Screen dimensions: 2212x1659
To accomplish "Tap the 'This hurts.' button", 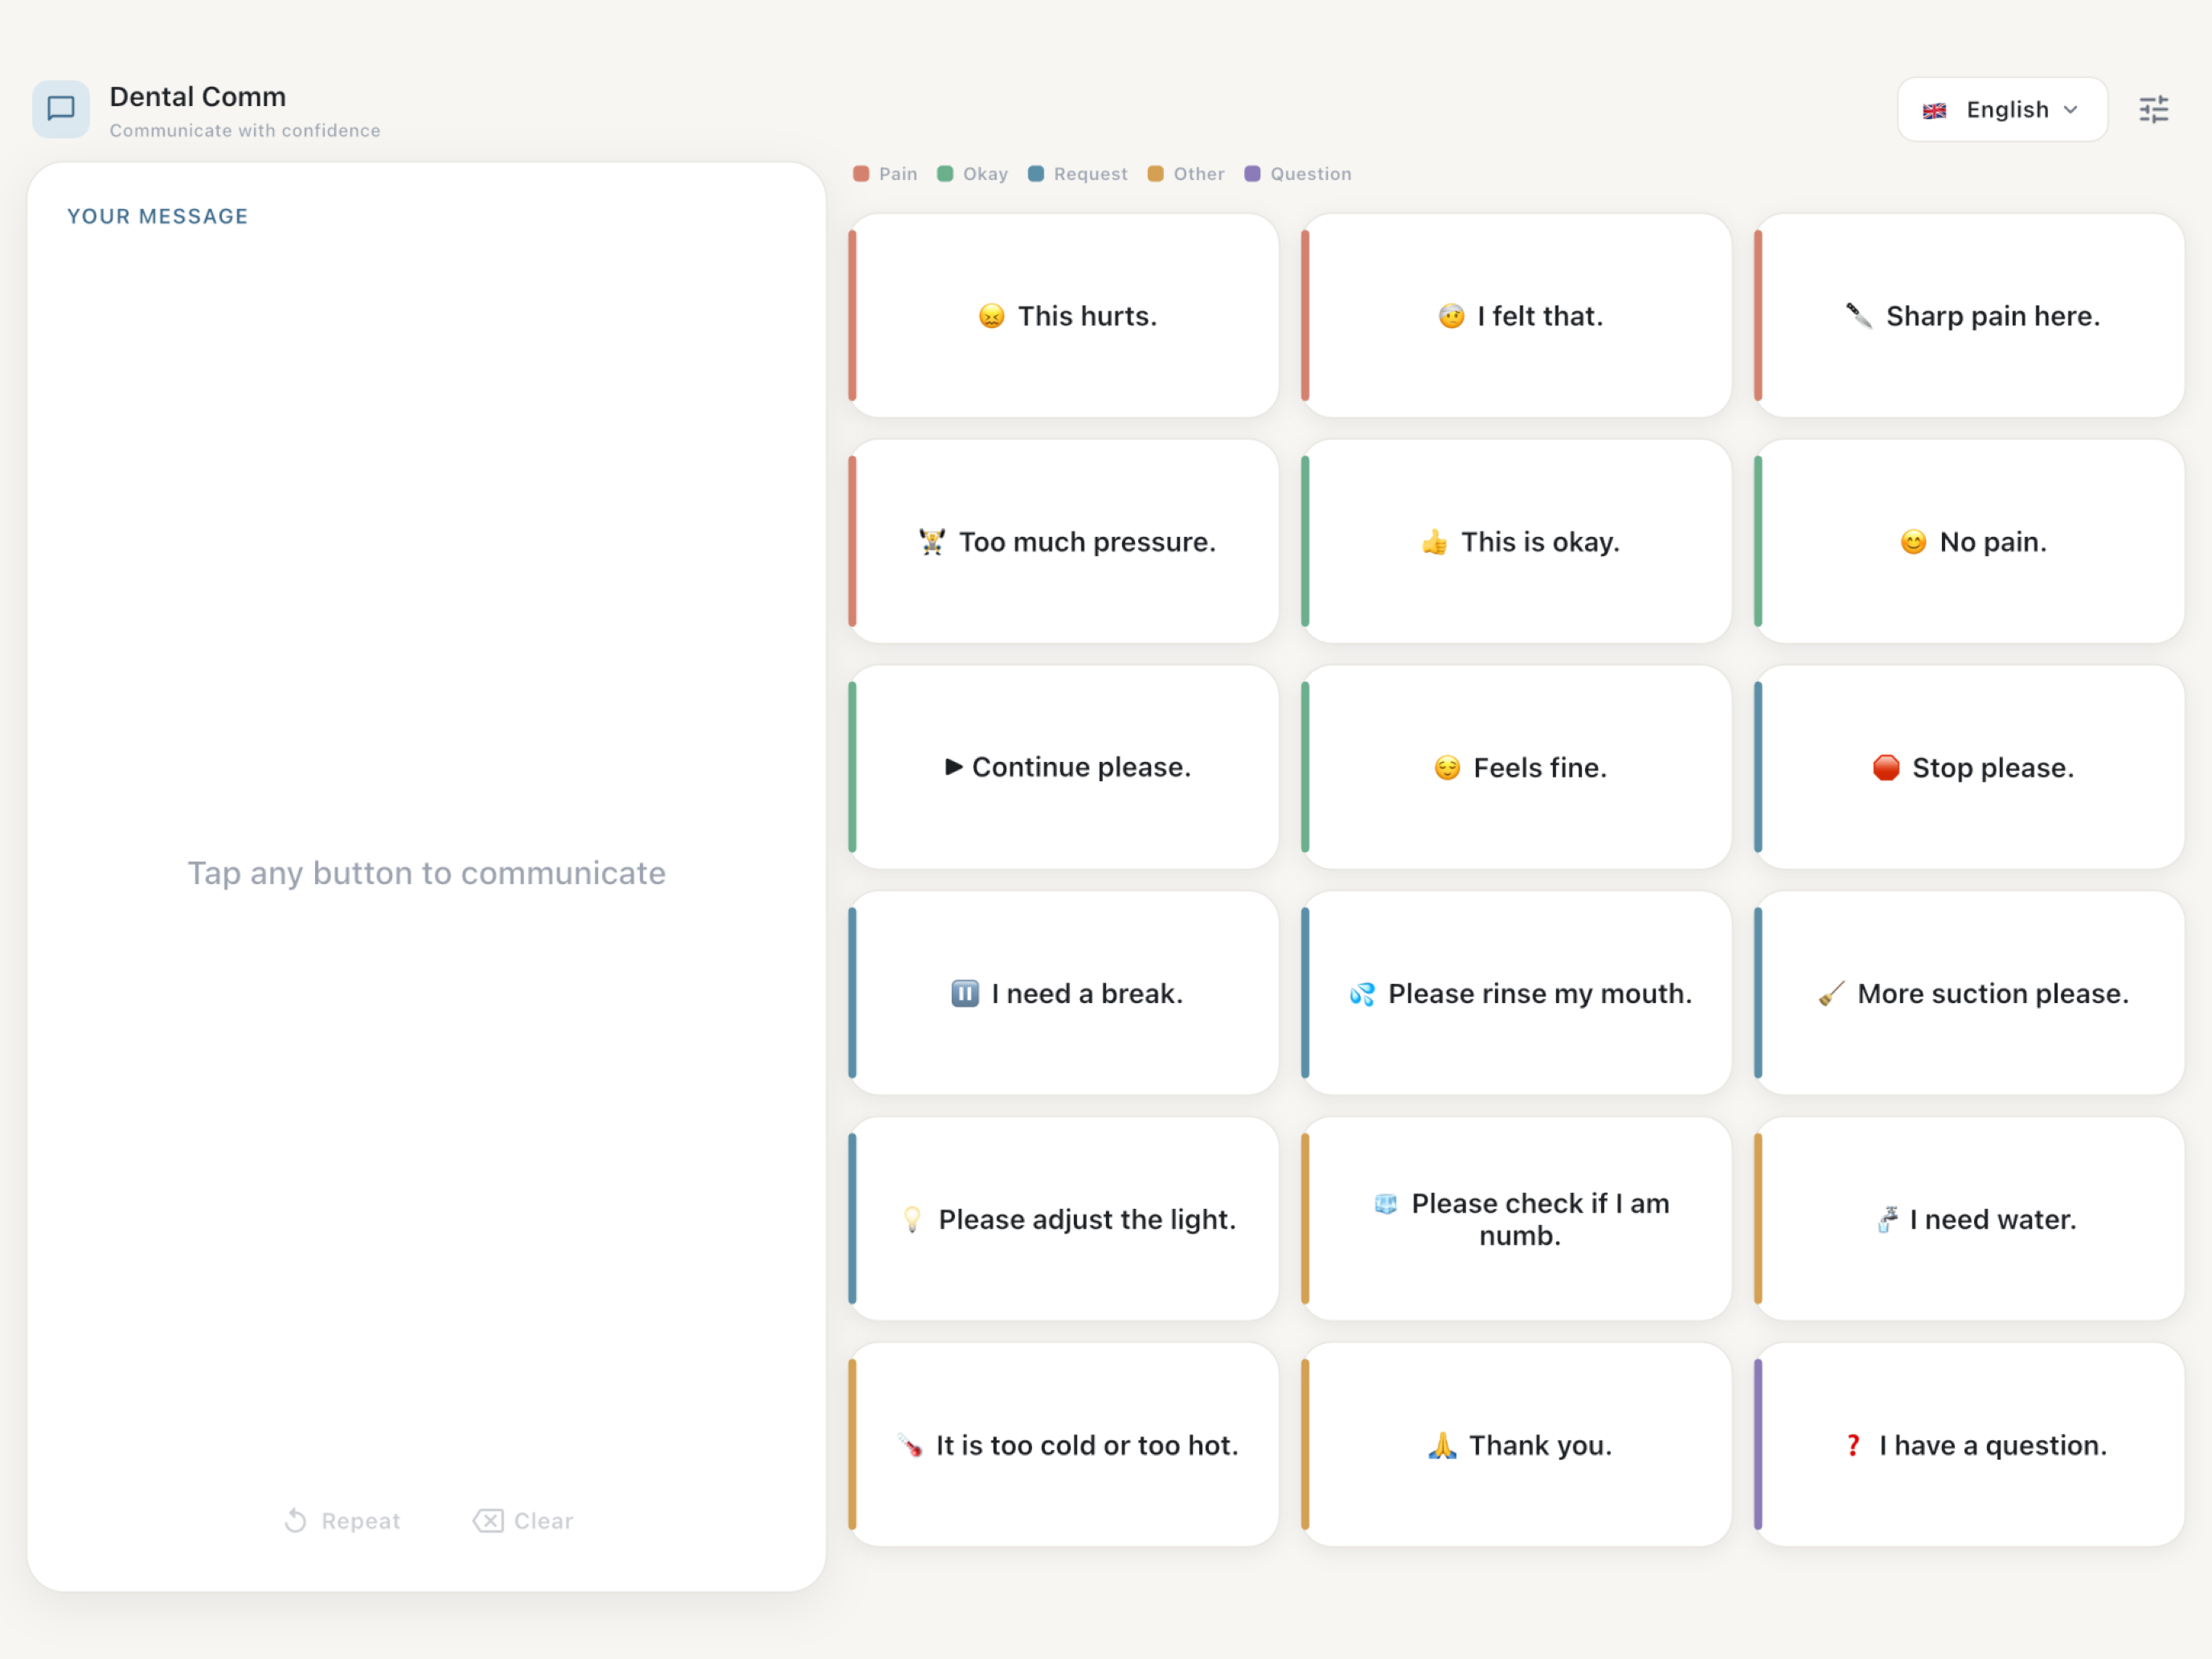I will (x=1063, y=316).
